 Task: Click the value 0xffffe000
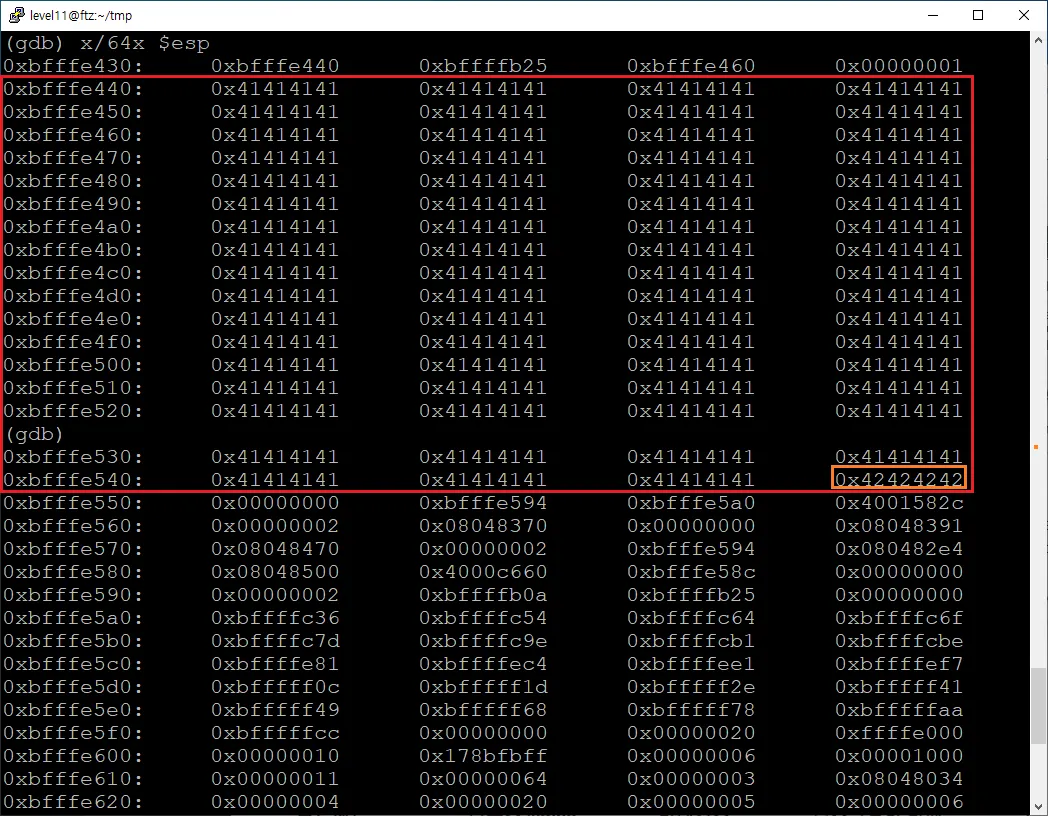[899, 733]
